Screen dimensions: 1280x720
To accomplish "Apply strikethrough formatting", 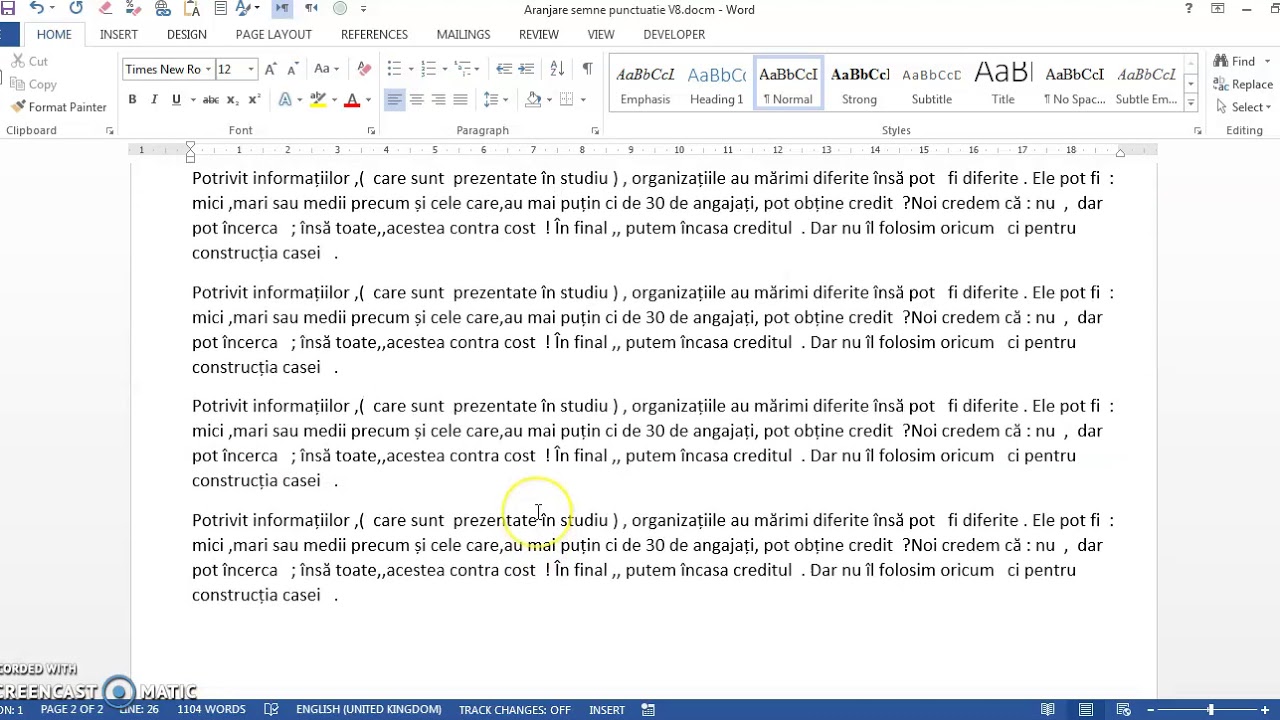I will click(x=210, y=100).
